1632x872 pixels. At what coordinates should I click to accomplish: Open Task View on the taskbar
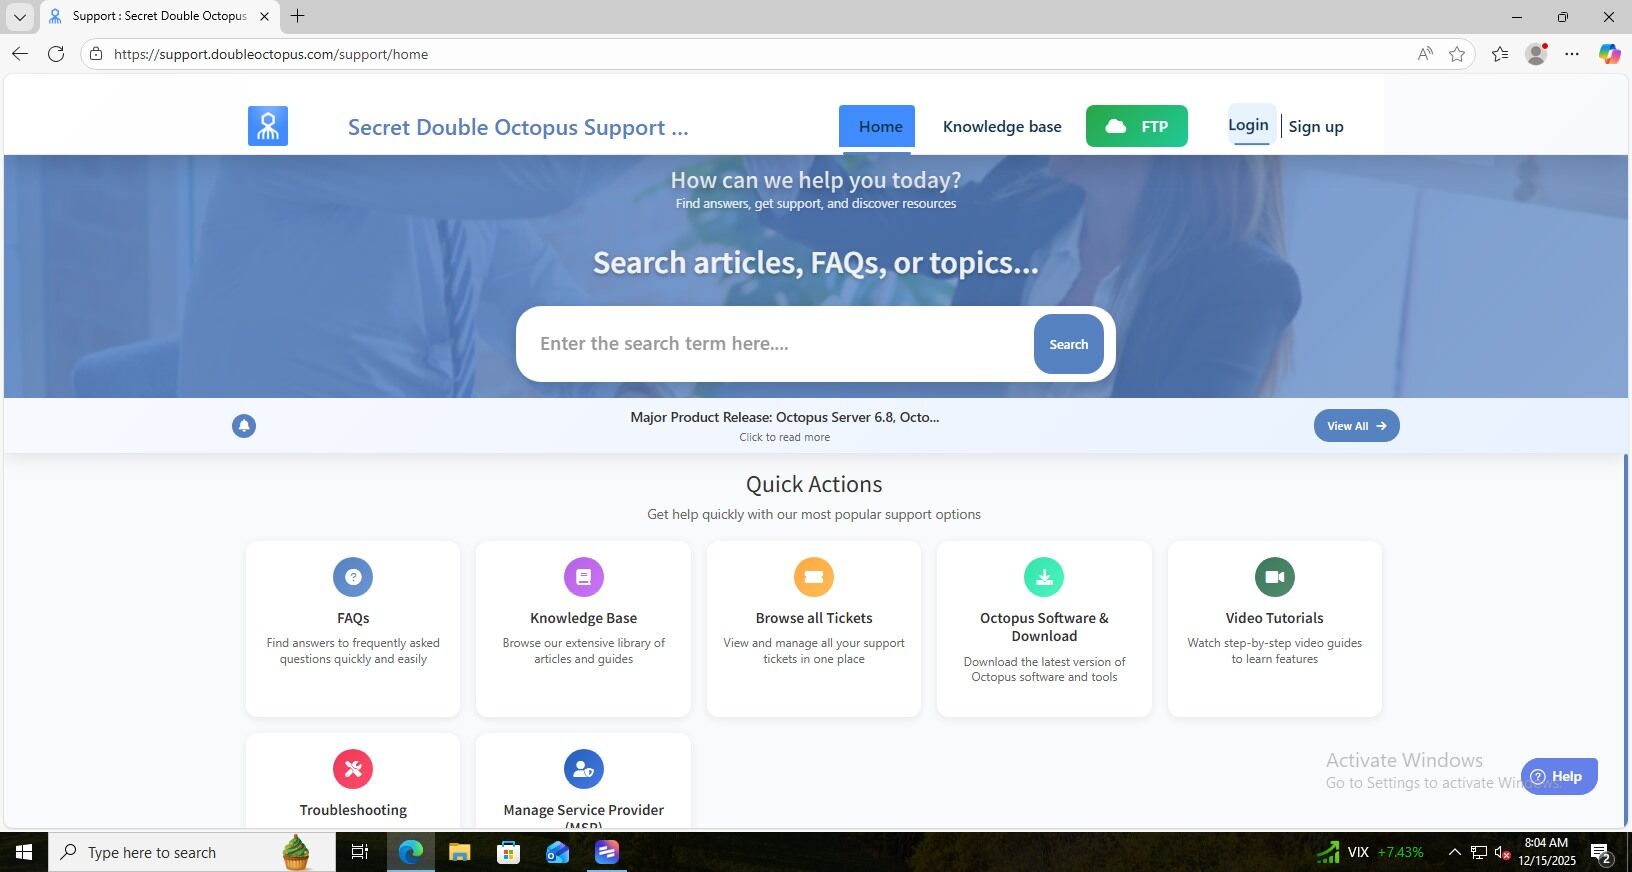[360, 852]
